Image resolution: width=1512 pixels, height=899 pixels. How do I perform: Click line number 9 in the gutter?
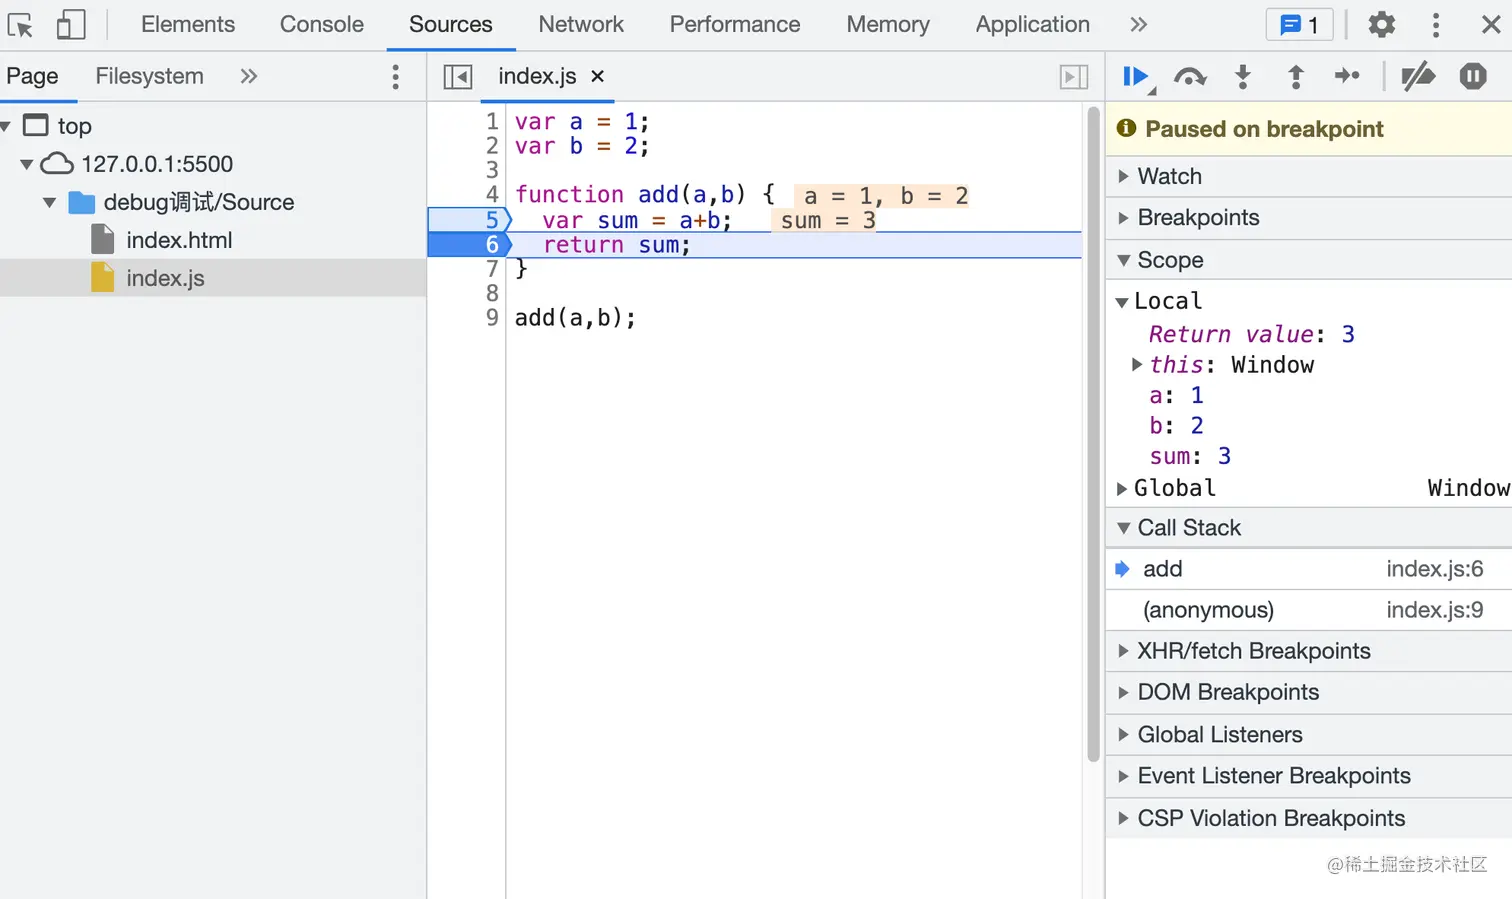click(x=492, y=318)
